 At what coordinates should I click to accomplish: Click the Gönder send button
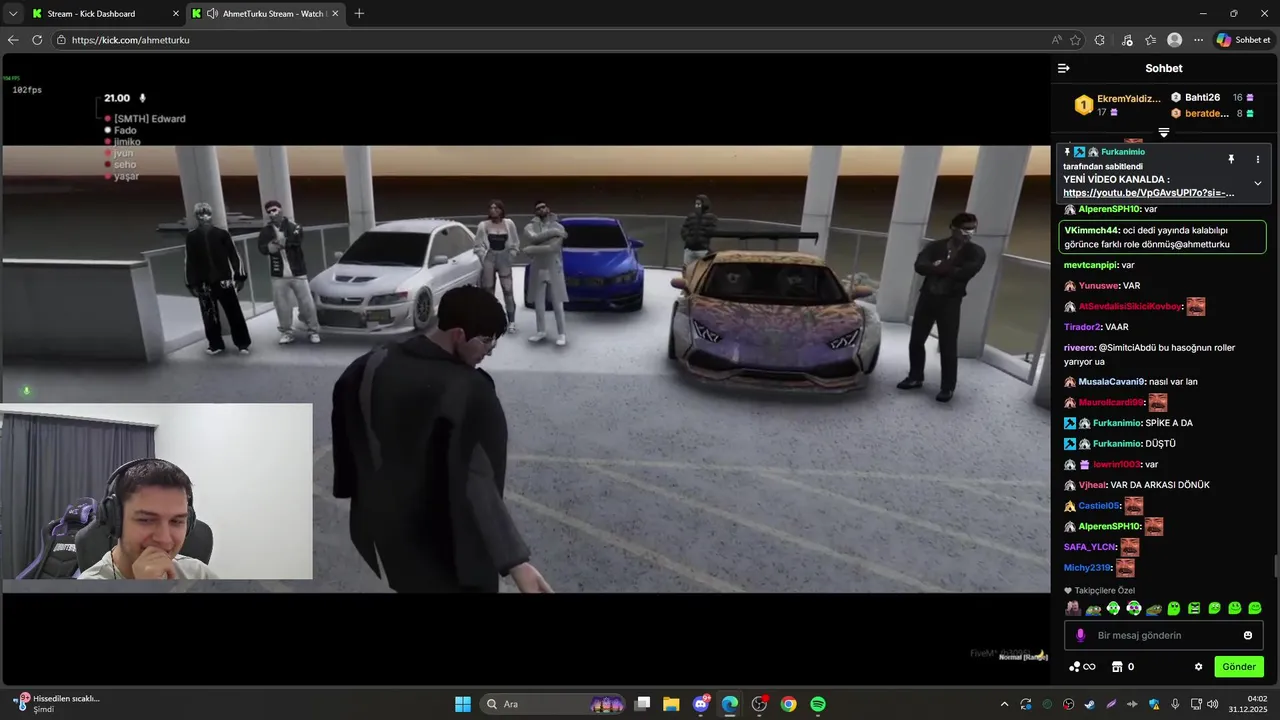1239,667
